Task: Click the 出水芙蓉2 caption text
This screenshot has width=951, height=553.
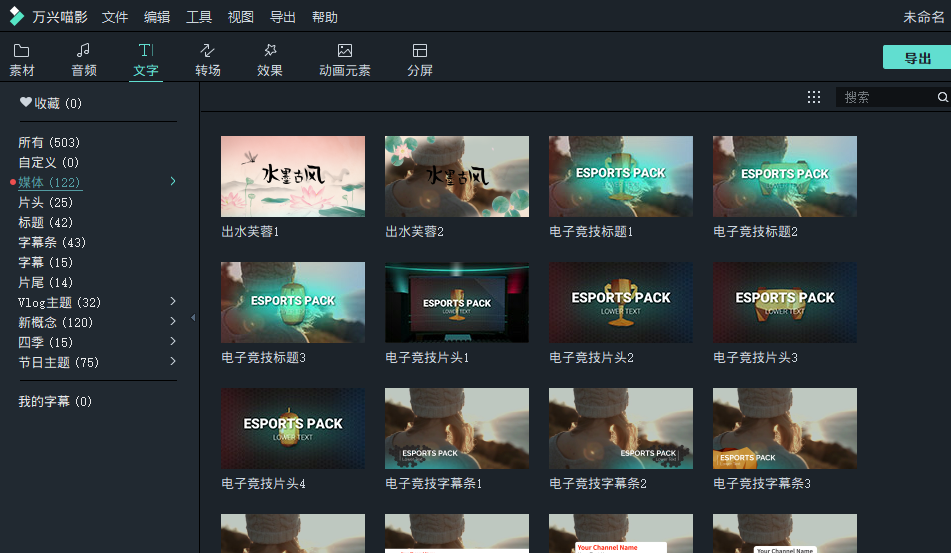Action: tap(414, 232)
